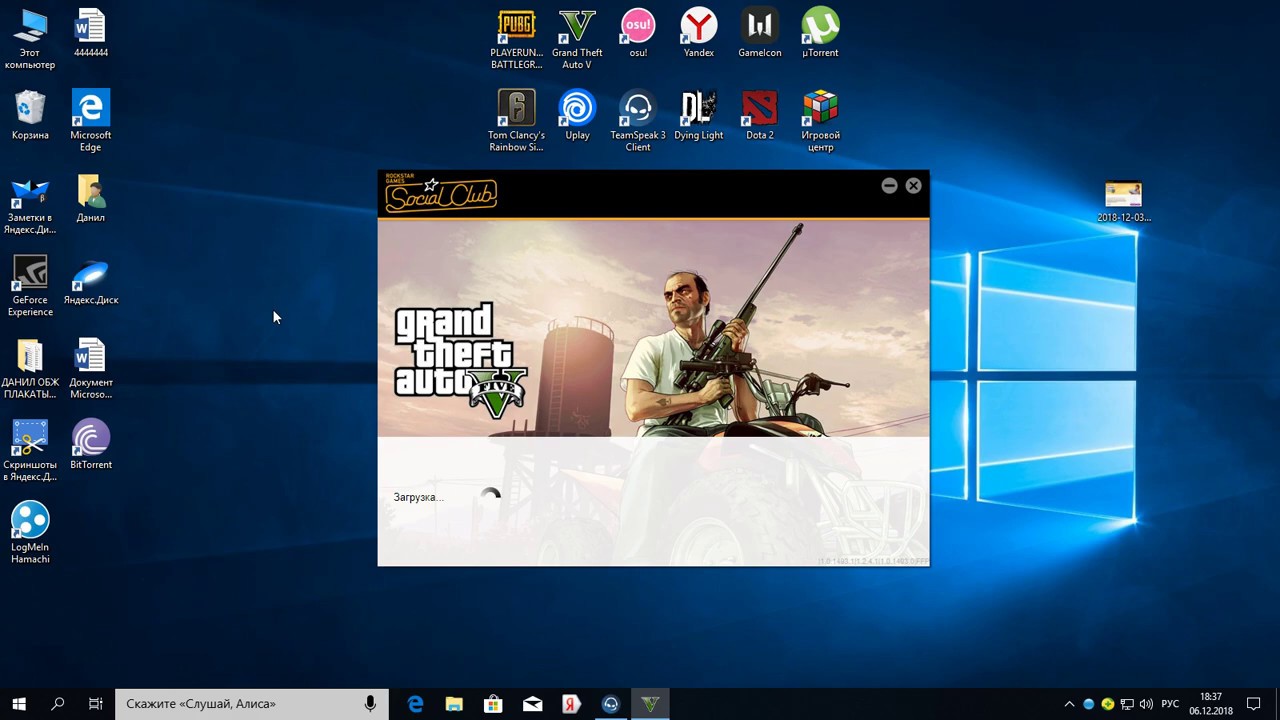
Task: Click the Загрузка loading text
Action: (x=418, y=497)
